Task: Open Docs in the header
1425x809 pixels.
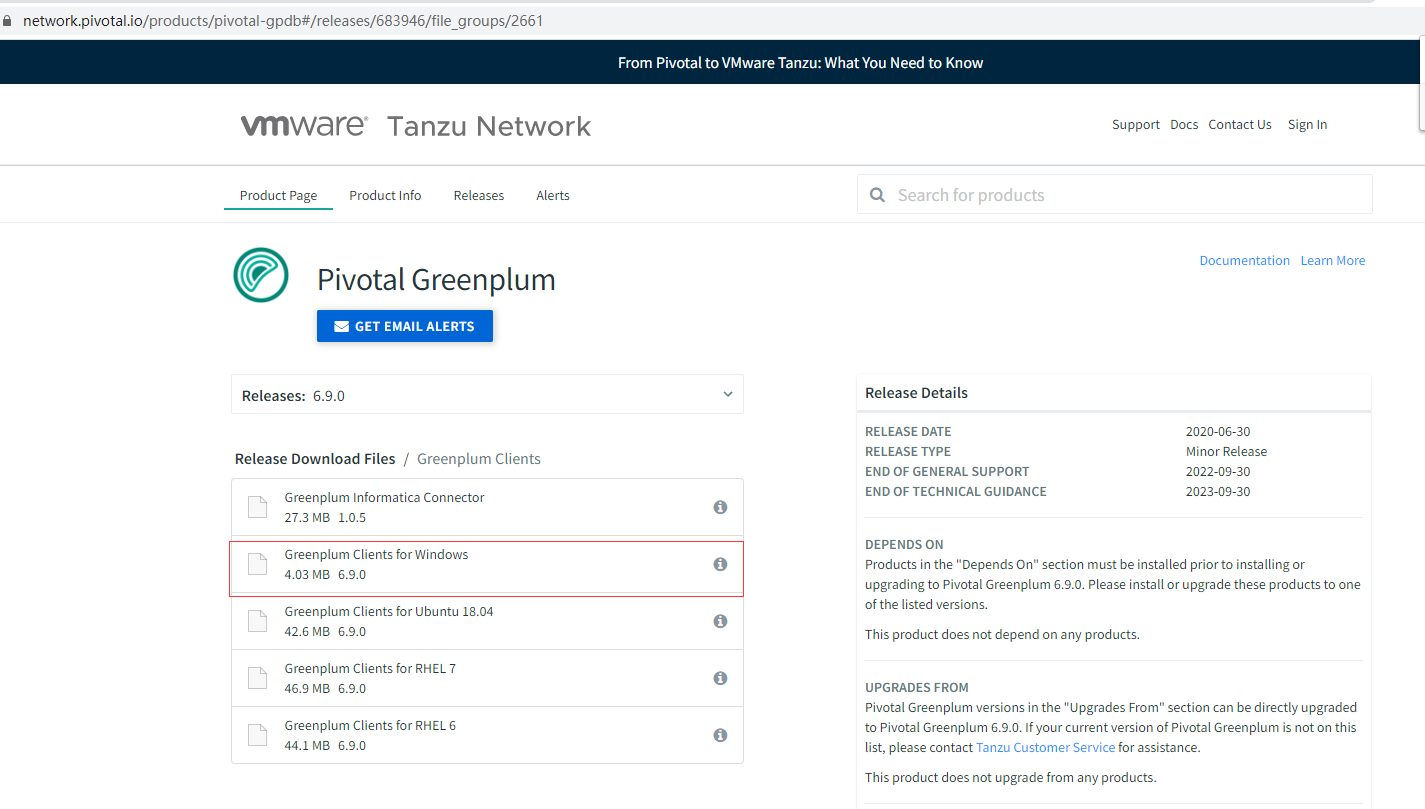Action: (x=1184, y=125)
